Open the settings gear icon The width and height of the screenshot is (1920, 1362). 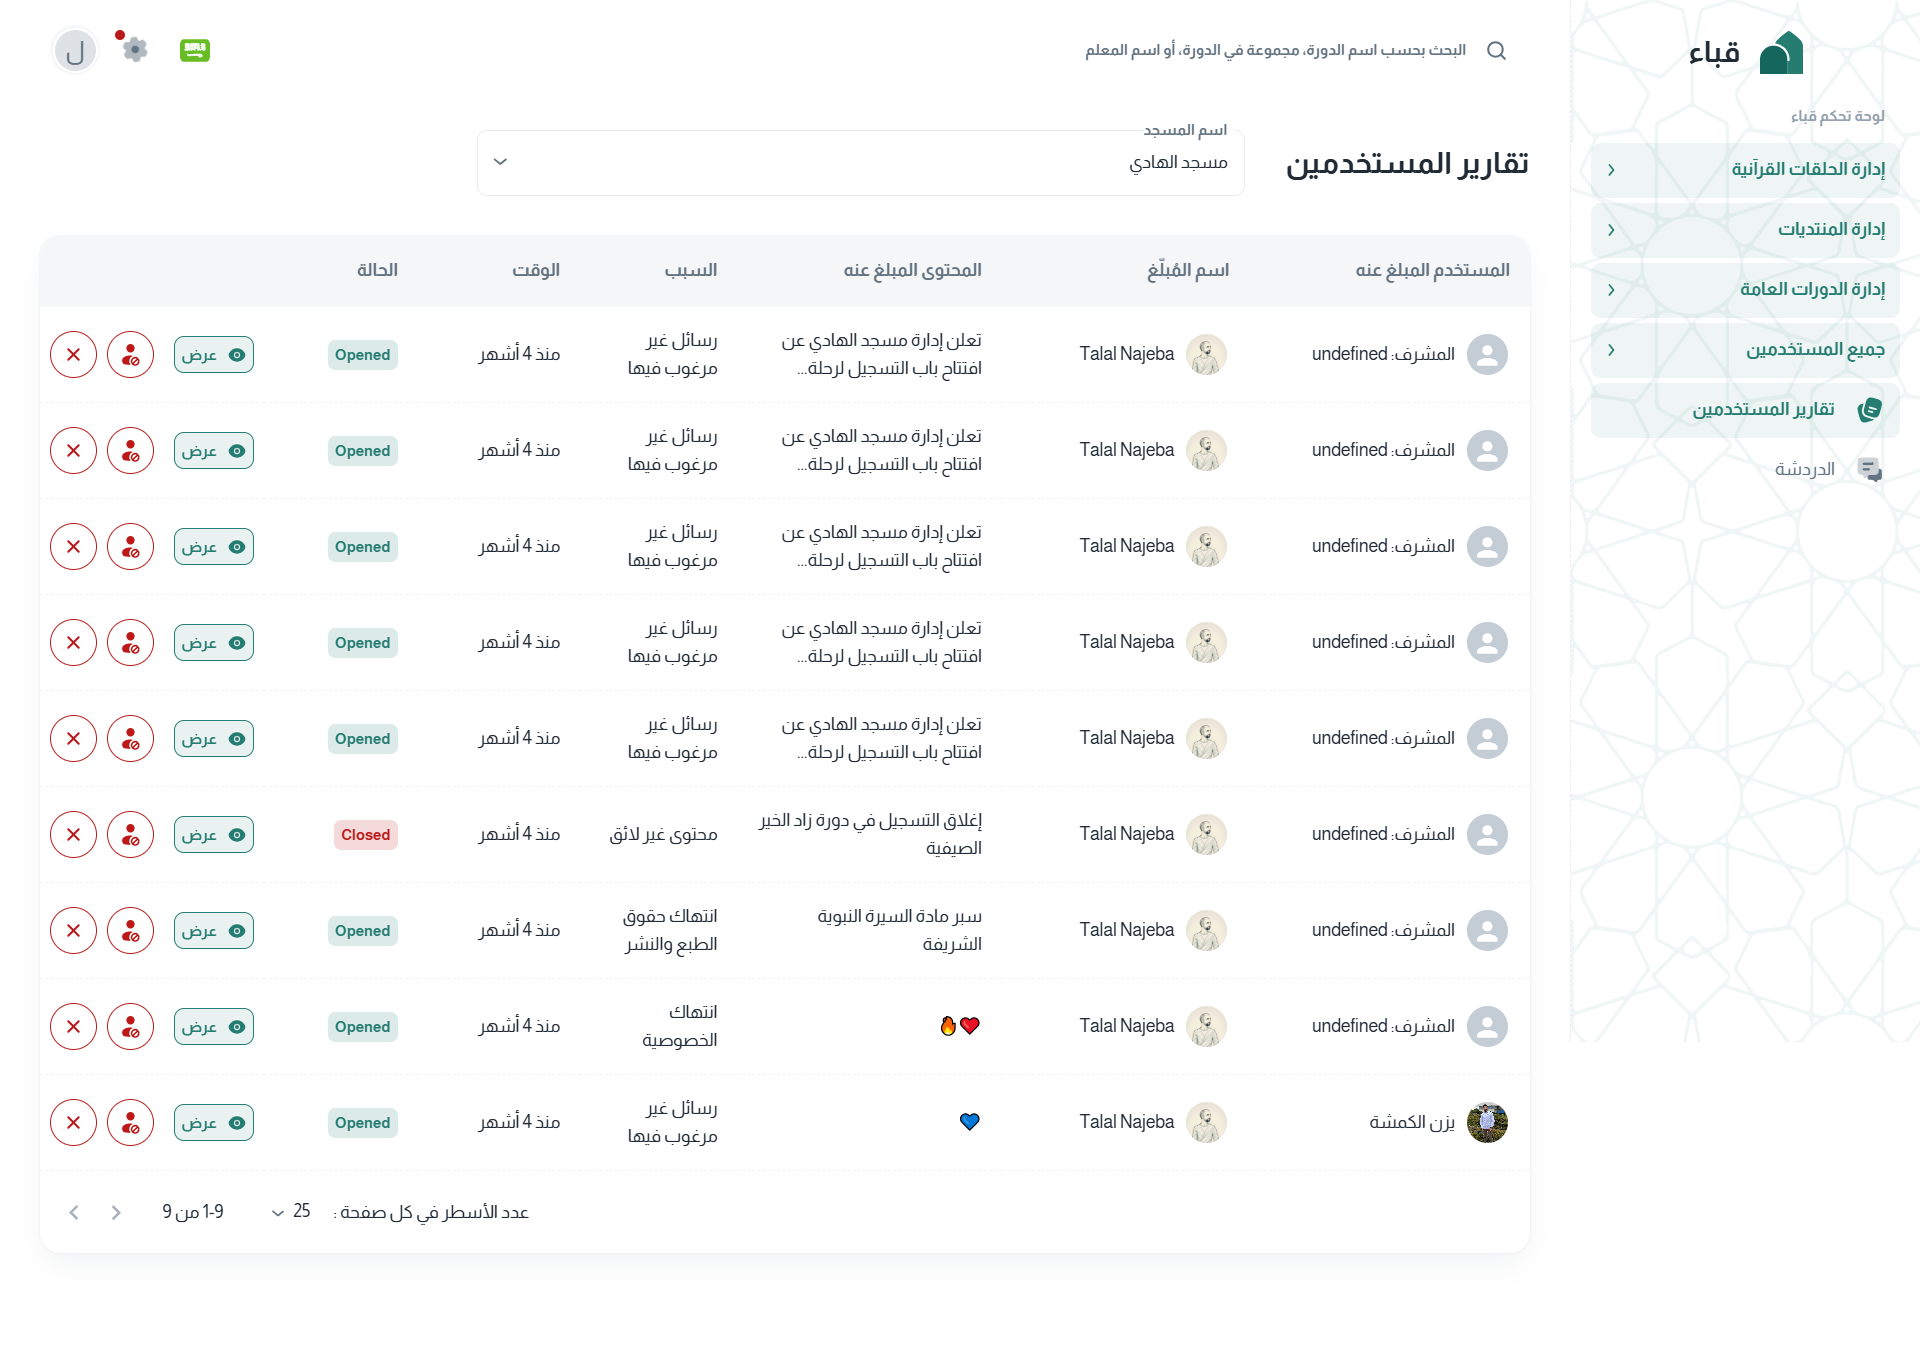[135, 49]
